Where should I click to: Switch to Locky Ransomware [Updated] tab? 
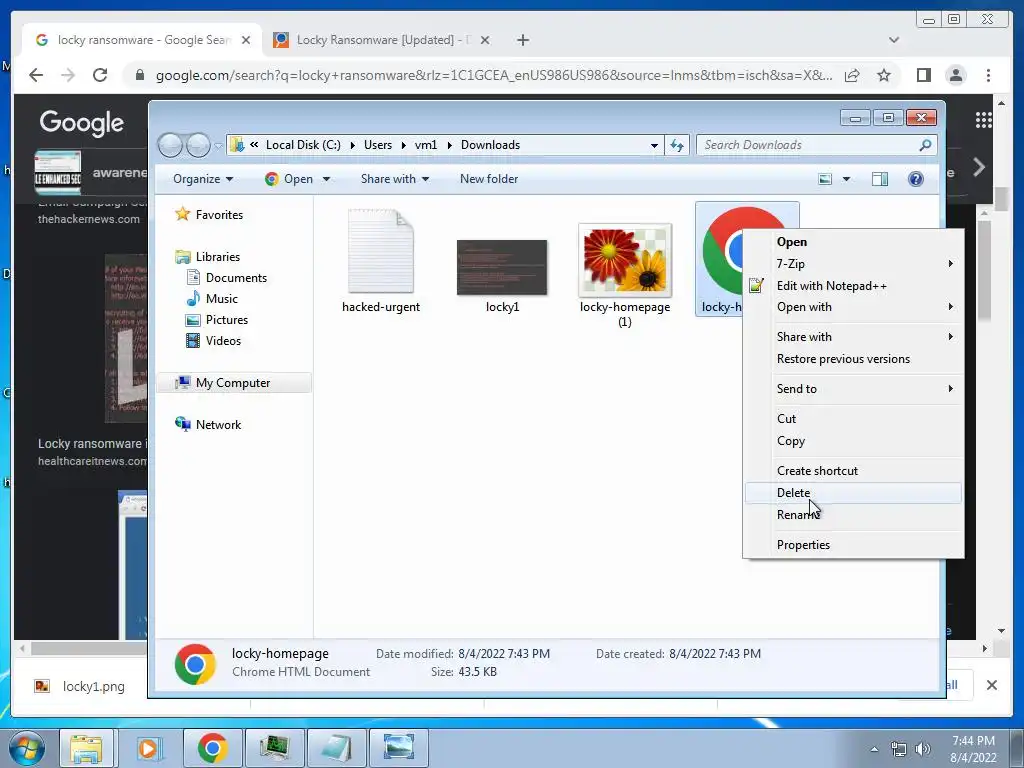click(381, 40)
